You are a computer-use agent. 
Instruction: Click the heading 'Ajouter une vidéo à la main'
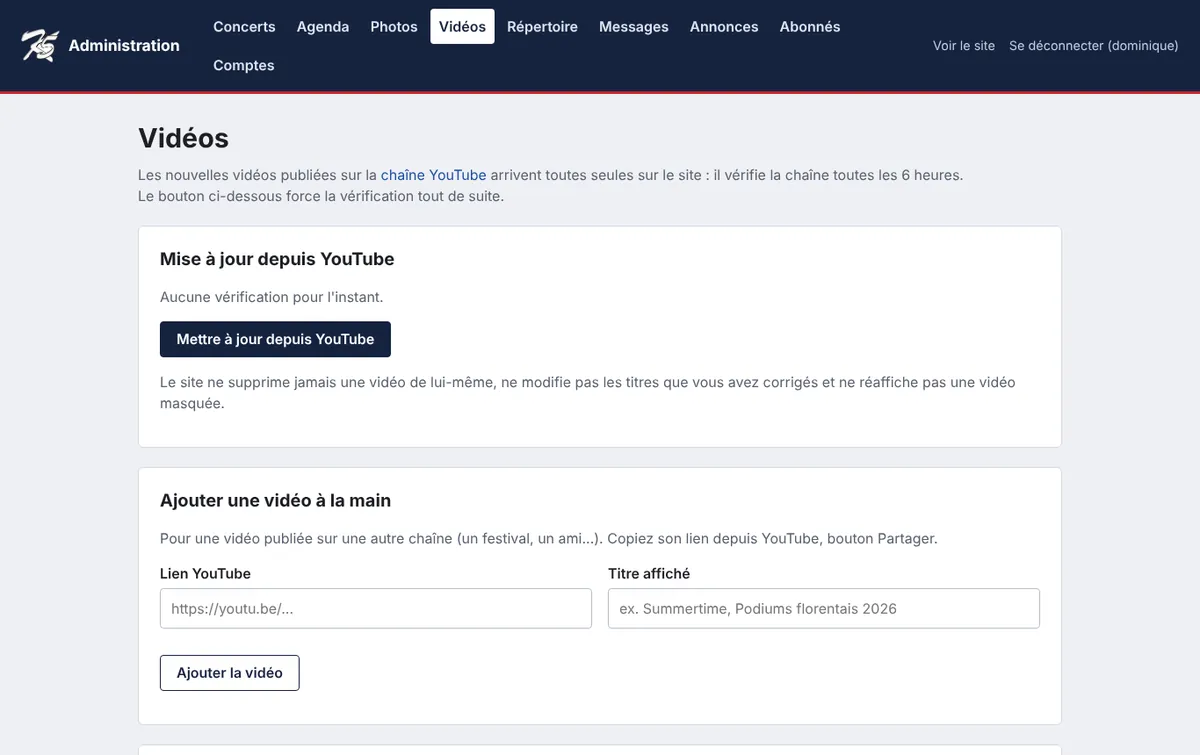point(275,500)
